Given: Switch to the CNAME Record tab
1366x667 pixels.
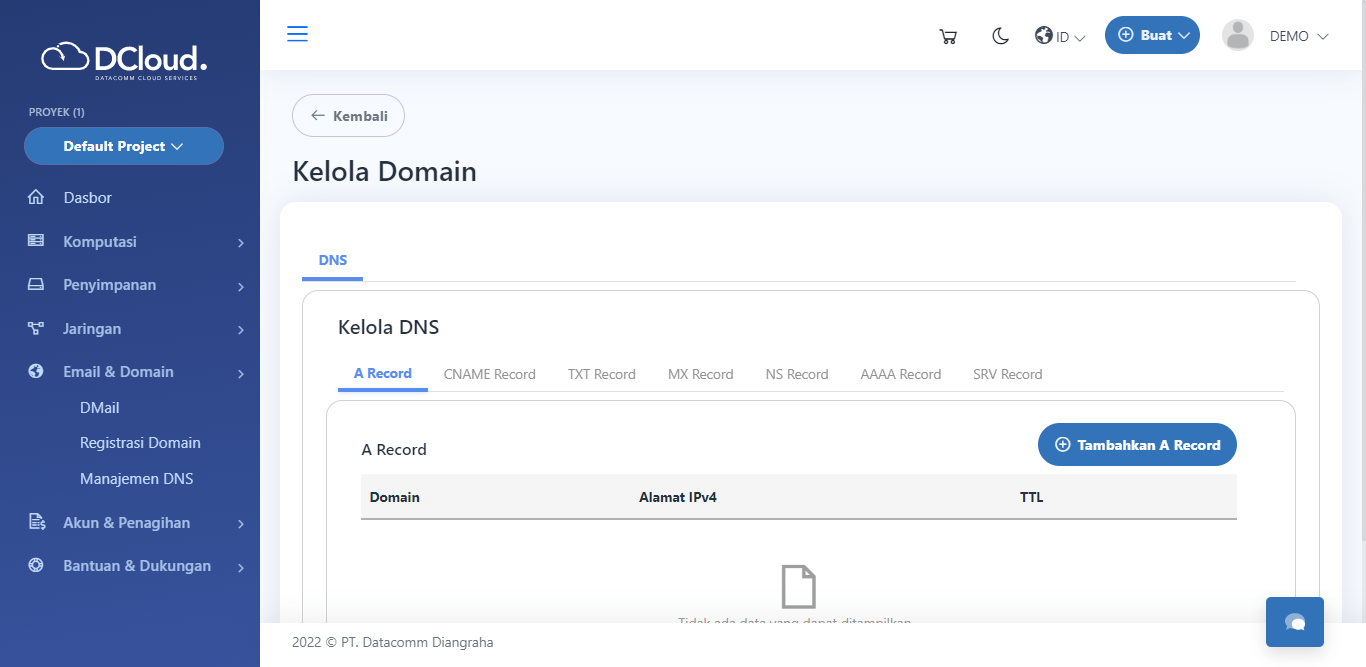Looking at the screenshot, I should (489, 374).
